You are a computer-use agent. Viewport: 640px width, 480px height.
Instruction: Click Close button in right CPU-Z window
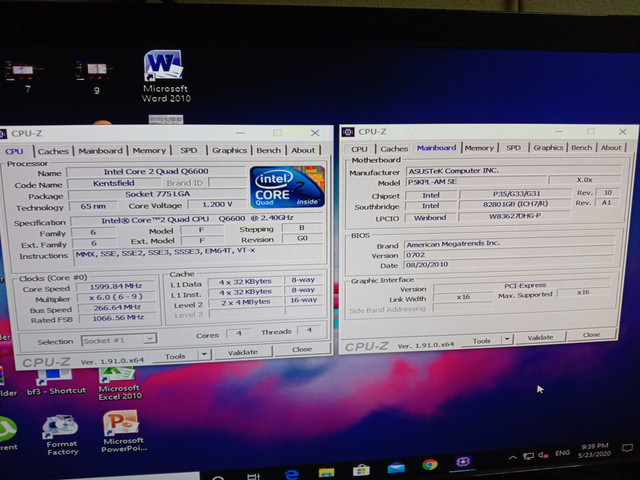coord(591,335)
